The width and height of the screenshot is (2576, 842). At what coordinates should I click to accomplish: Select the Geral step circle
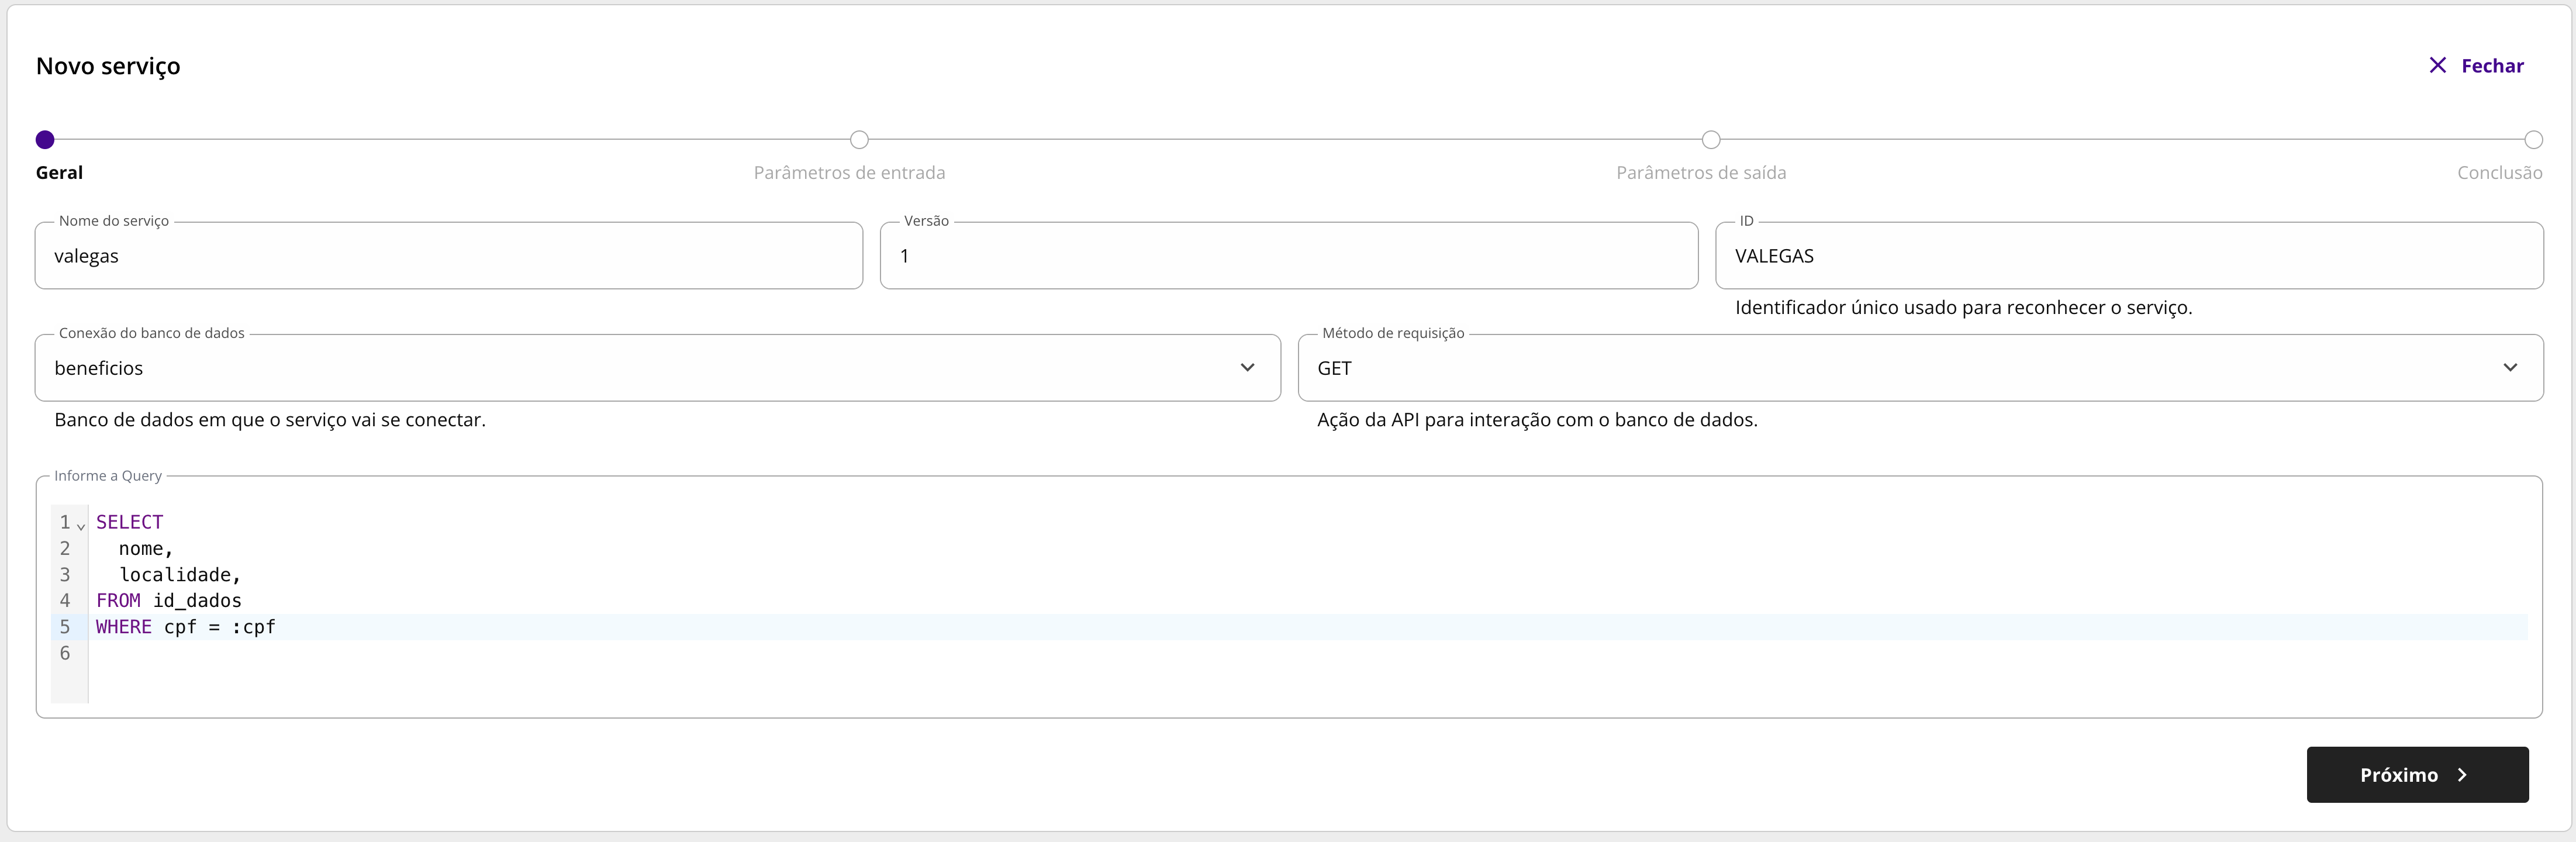pos(45,140)
